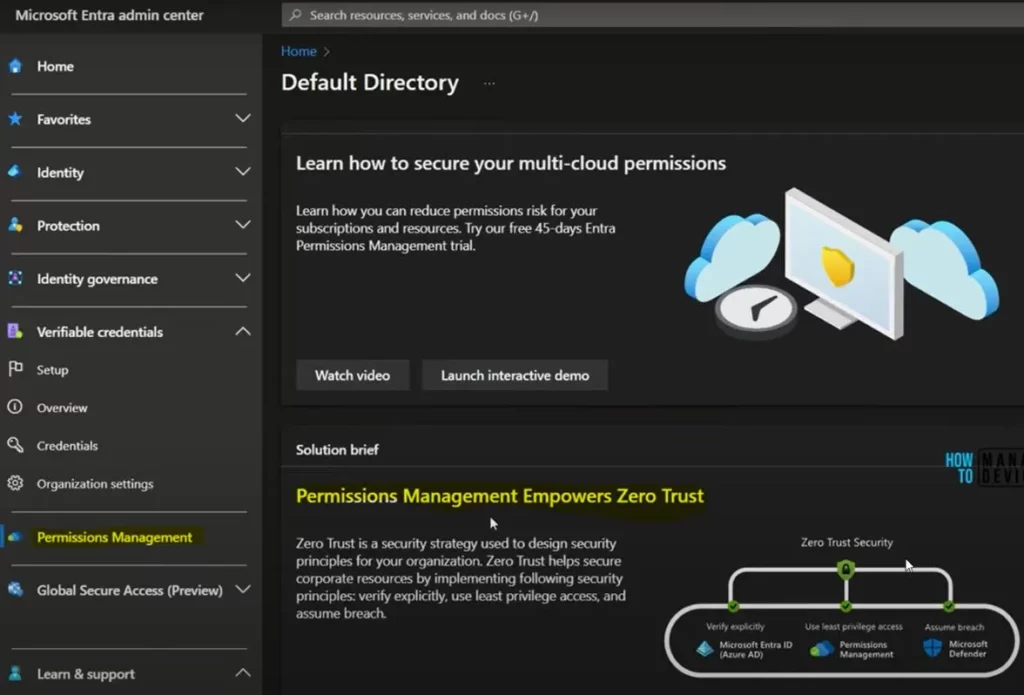The height and width of the screenshot is (695, 1024).
Task: Click the Watch video button
Action: [x=353, y=375]
